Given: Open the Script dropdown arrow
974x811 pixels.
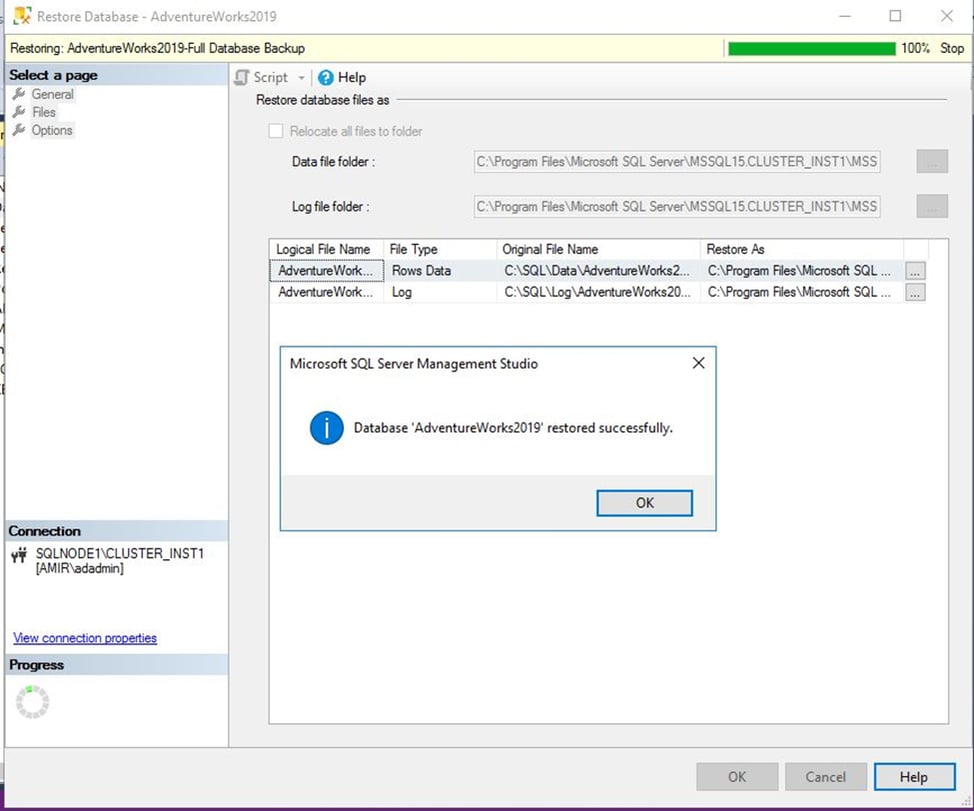Looking at the screenshot, I should 302,77.
